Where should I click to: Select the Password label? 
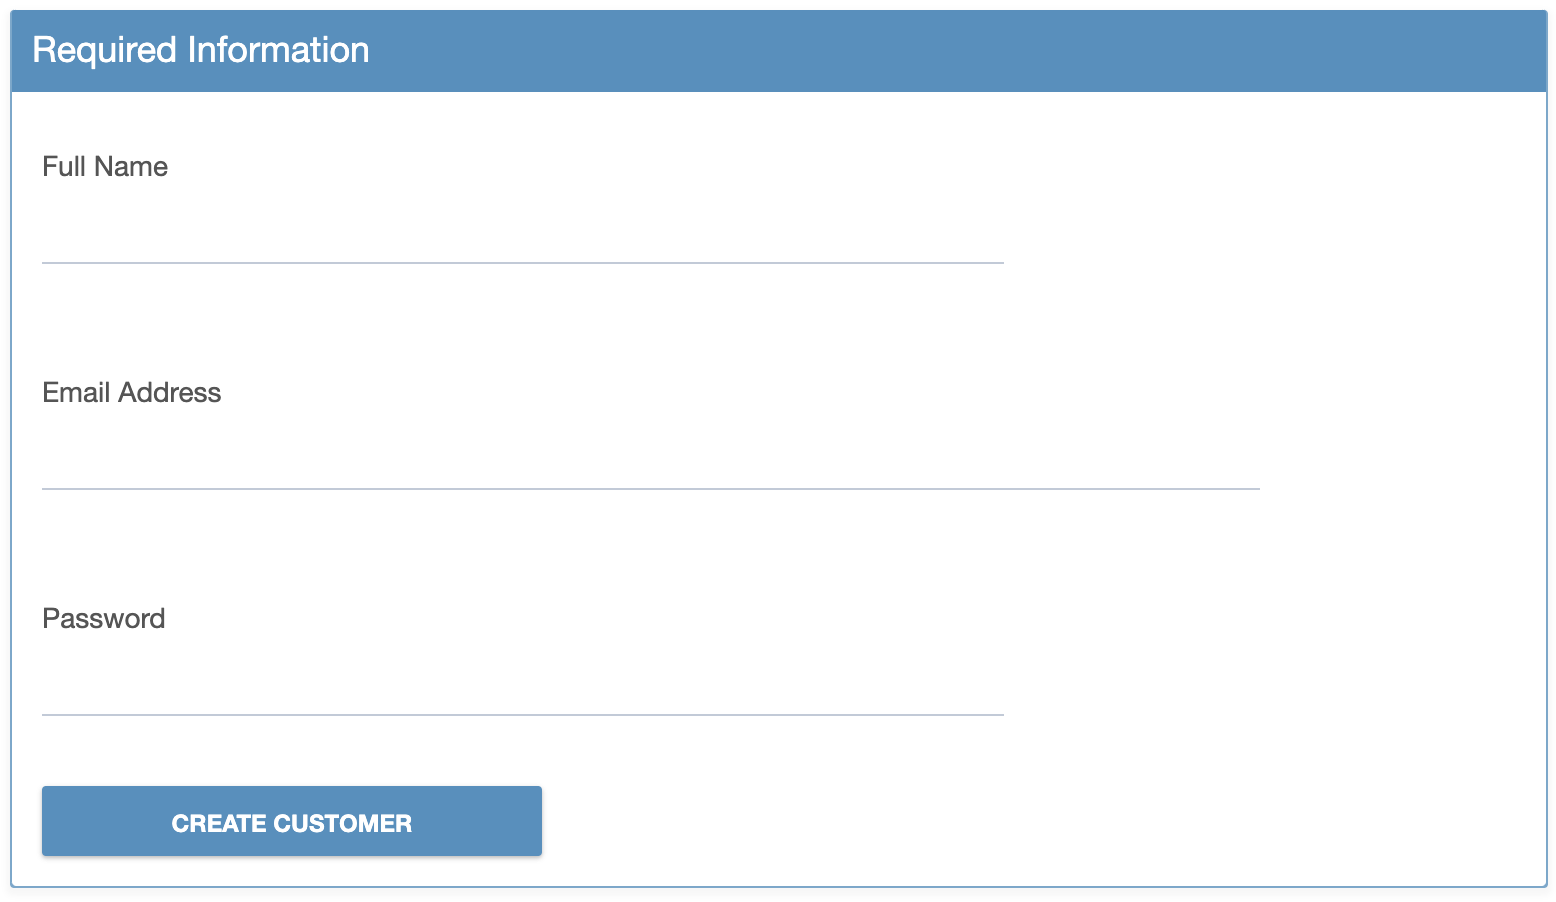pyautogui.click(x=103, y=619)
